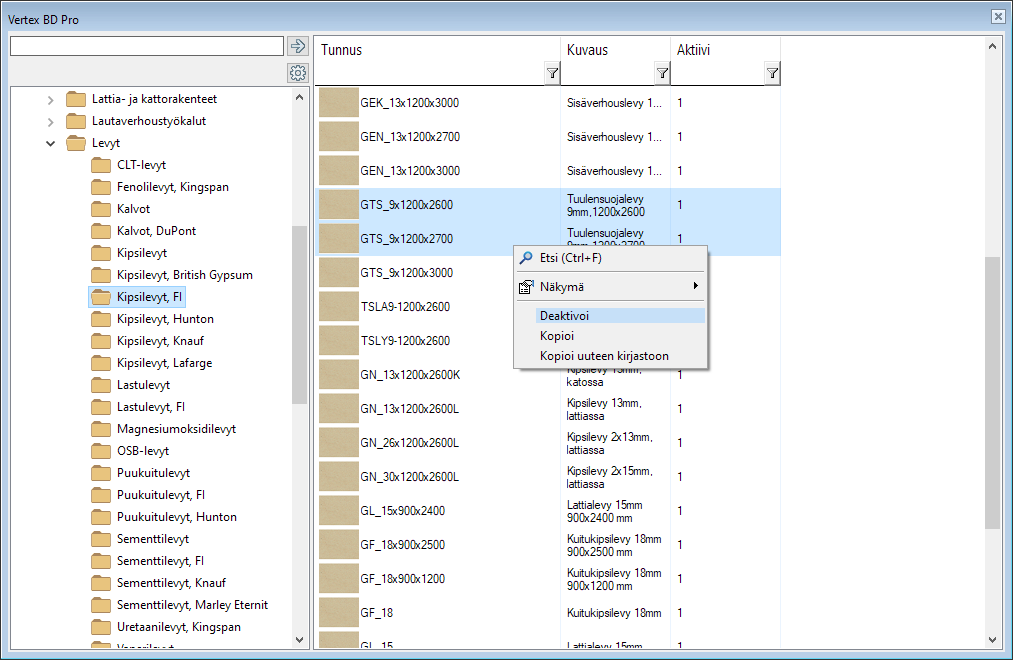Open the OSB-levyt folder in tree
The height and width of the screenshot is (660, 1013).
pyautogui.click(x=142, y=451)
